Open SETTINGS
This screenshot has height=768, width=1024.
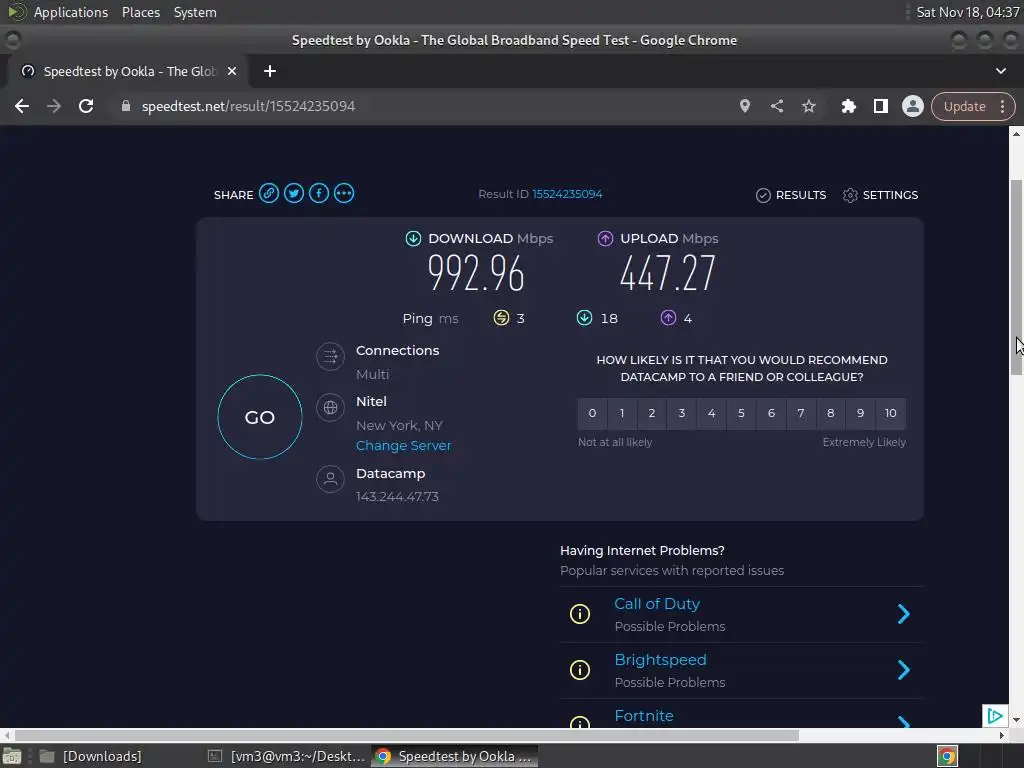pos(880,195)
